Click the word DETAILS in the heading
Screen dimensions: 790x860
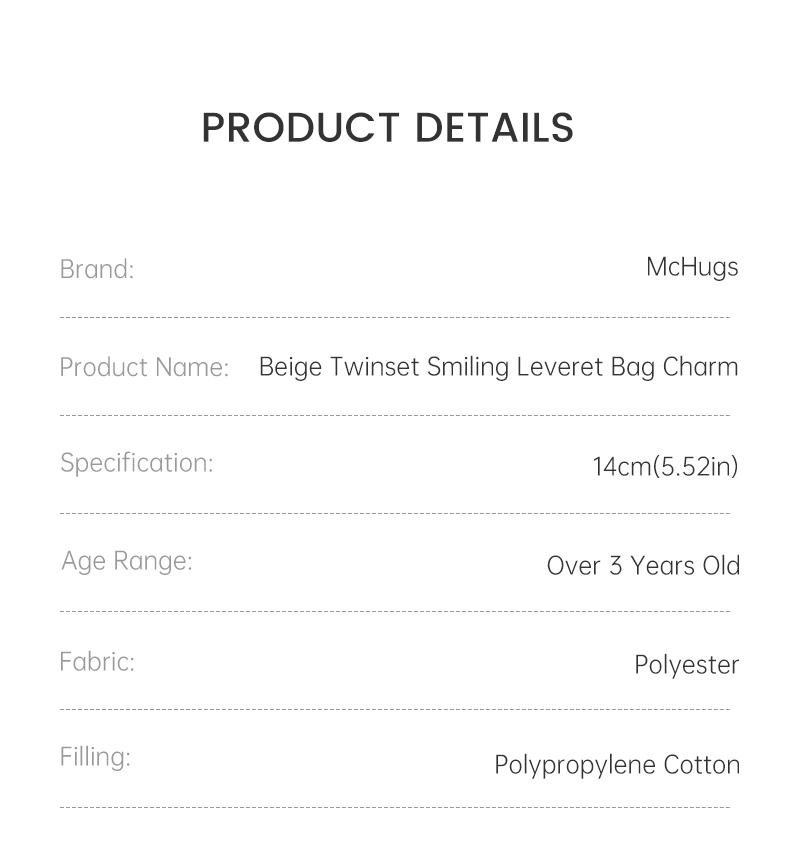pos(494,128)
